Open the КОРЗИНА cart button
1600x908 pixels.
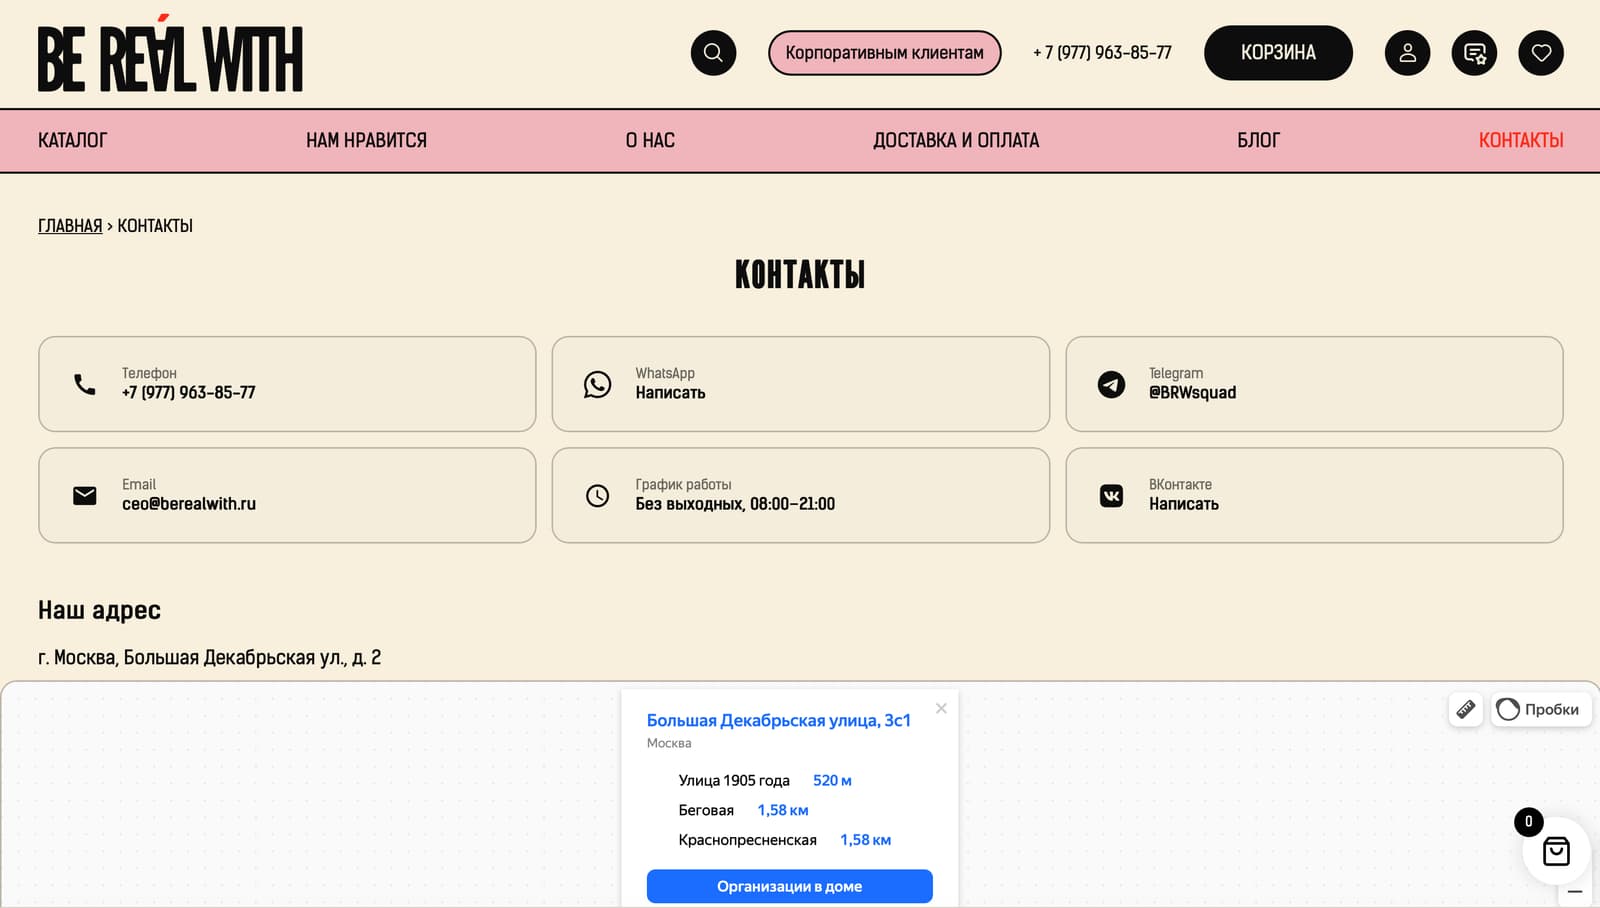pos(1278,53)
